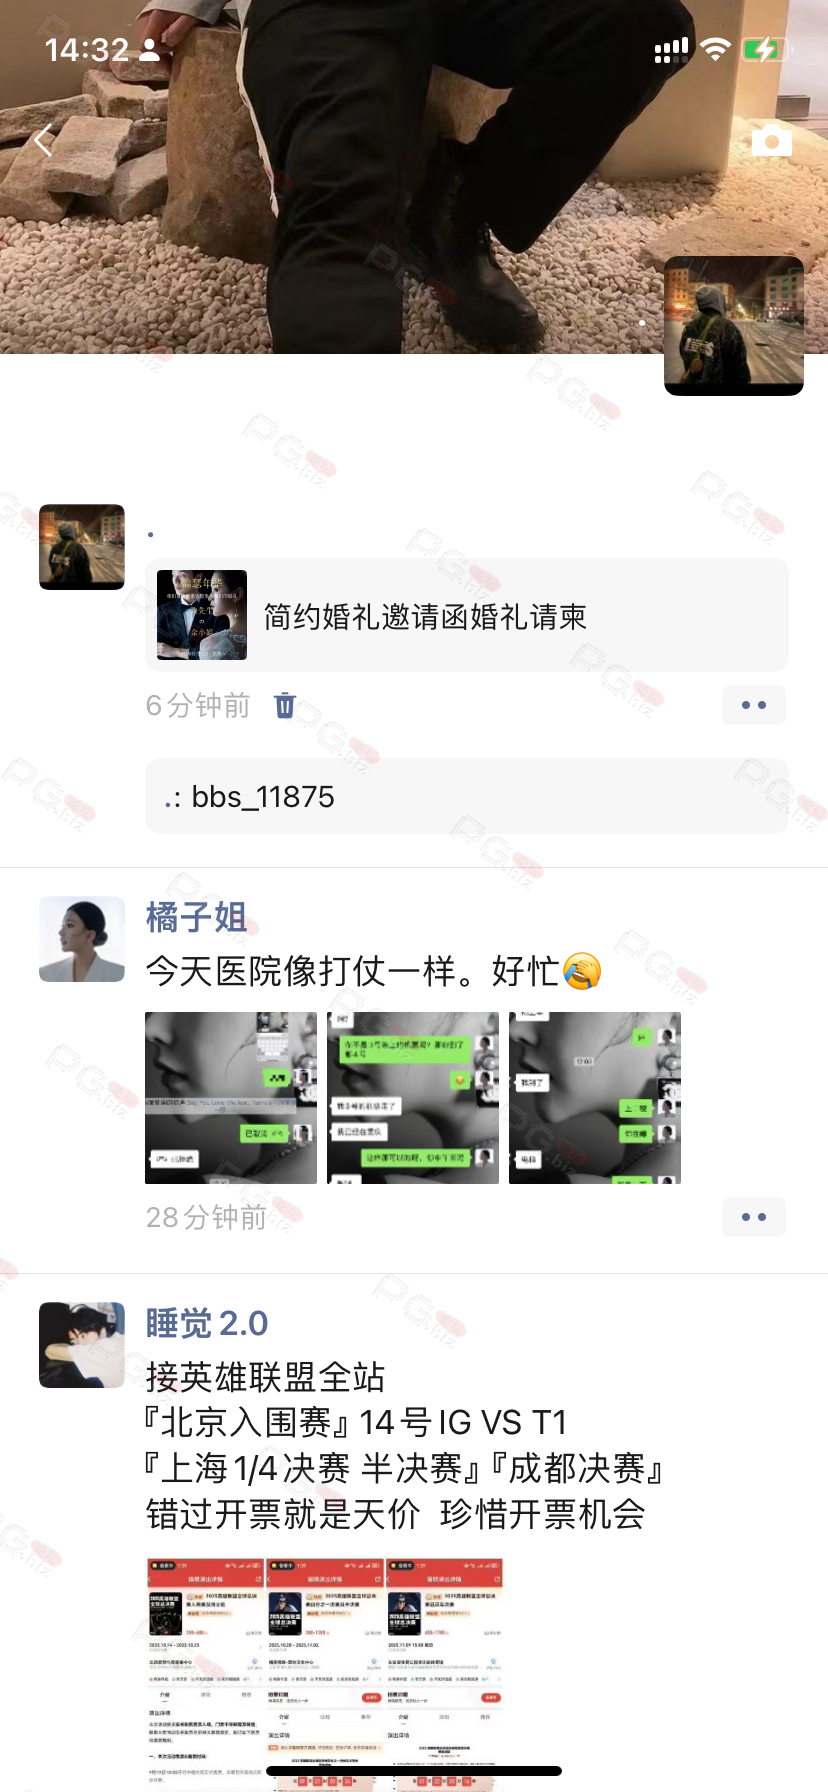The image size is (828, 1792).
Task: Open the small avatar beside the wedding invitation post
Action: pos(82,547)
